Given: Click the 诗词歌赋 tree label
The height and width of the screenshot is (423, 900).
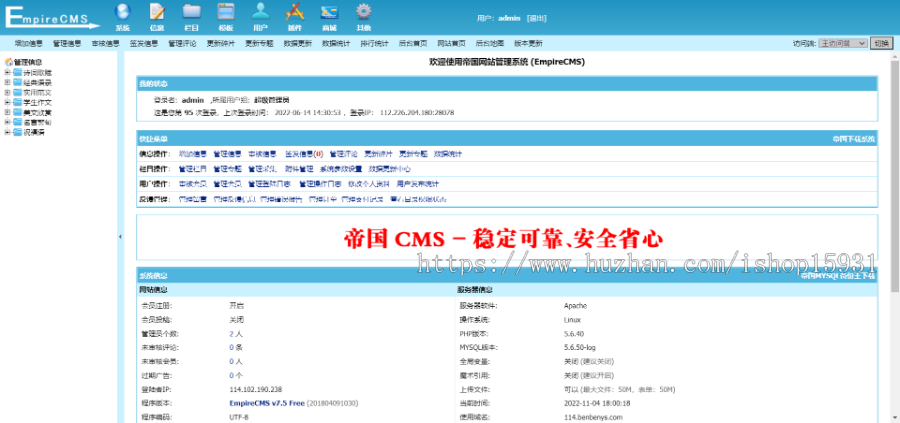Looking at the screenshot, I should [37, 72].
